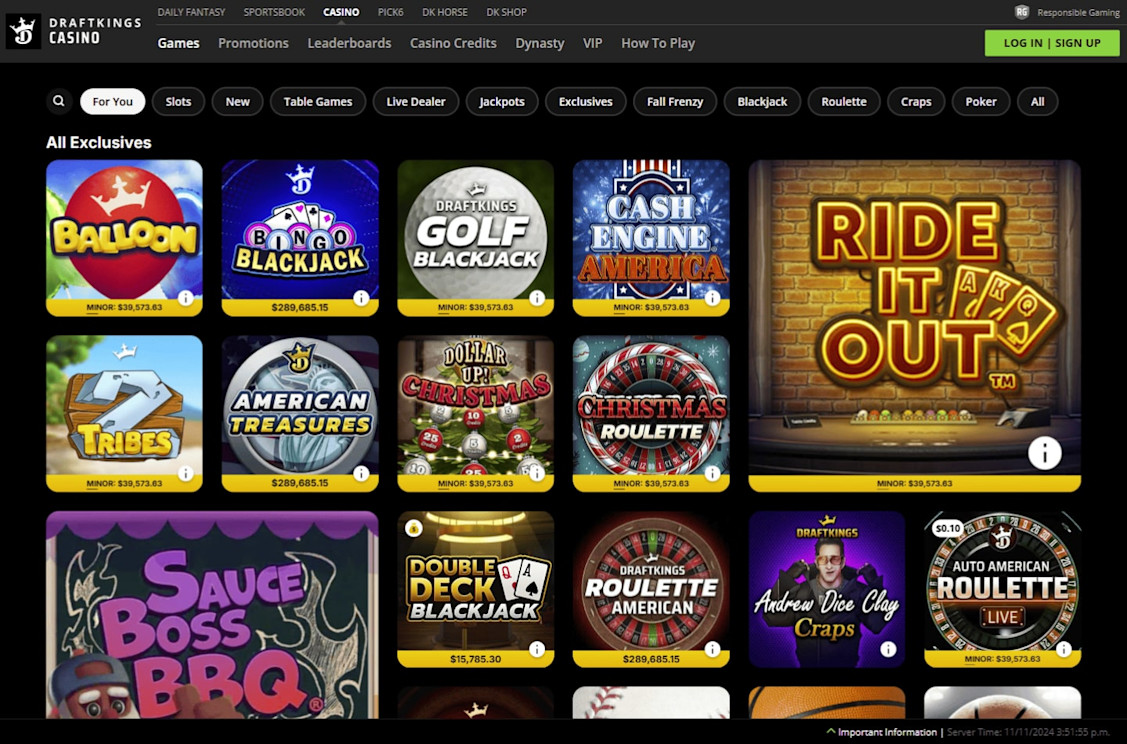
Task: Open DraftKings Golf Blackjack thumbnail
Action: tap(475, 237)
